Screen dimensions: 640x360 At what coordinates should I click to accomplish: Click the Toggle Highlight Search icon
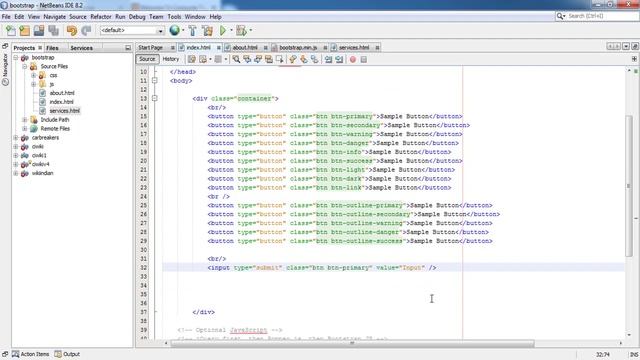pyautogui.click(x=269, y=59)
